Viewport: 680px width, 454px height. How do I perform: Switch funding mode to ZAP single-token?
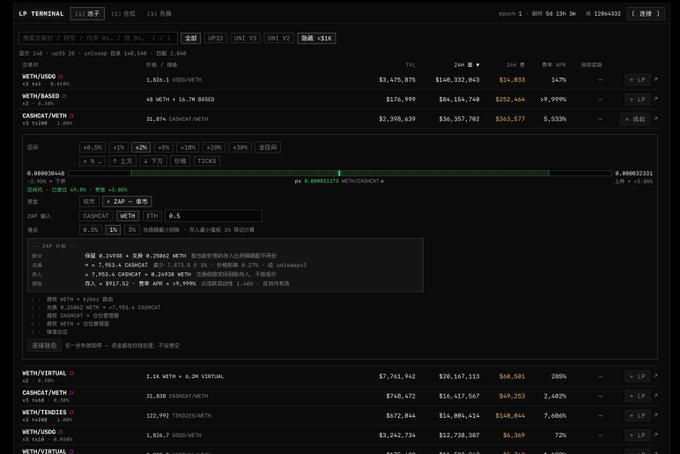pos(127,202)
